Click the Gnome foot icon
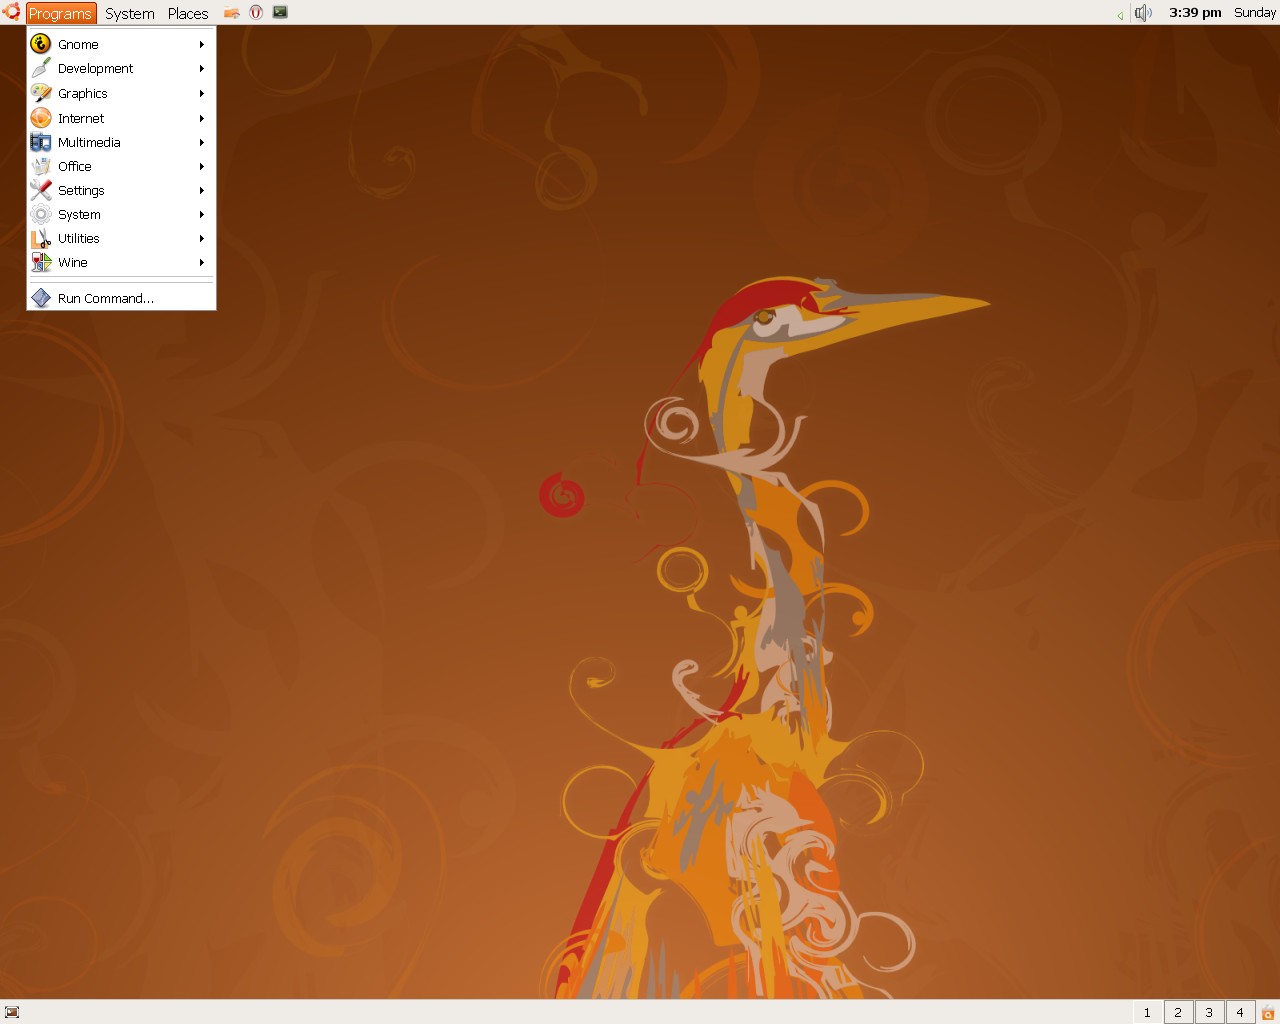The height and width of the screenshot is (1024, 1280). (41, 44)
